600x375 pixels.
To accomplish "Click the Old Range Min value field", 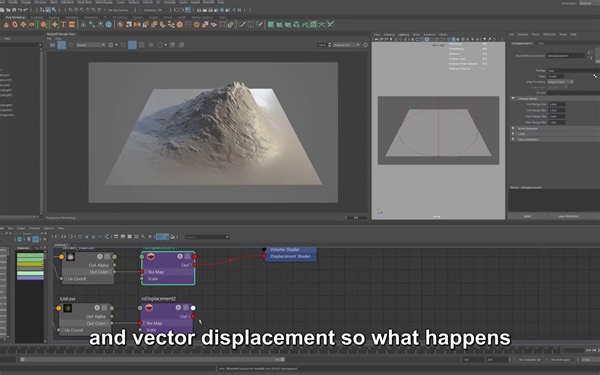I will pos(557,104).
